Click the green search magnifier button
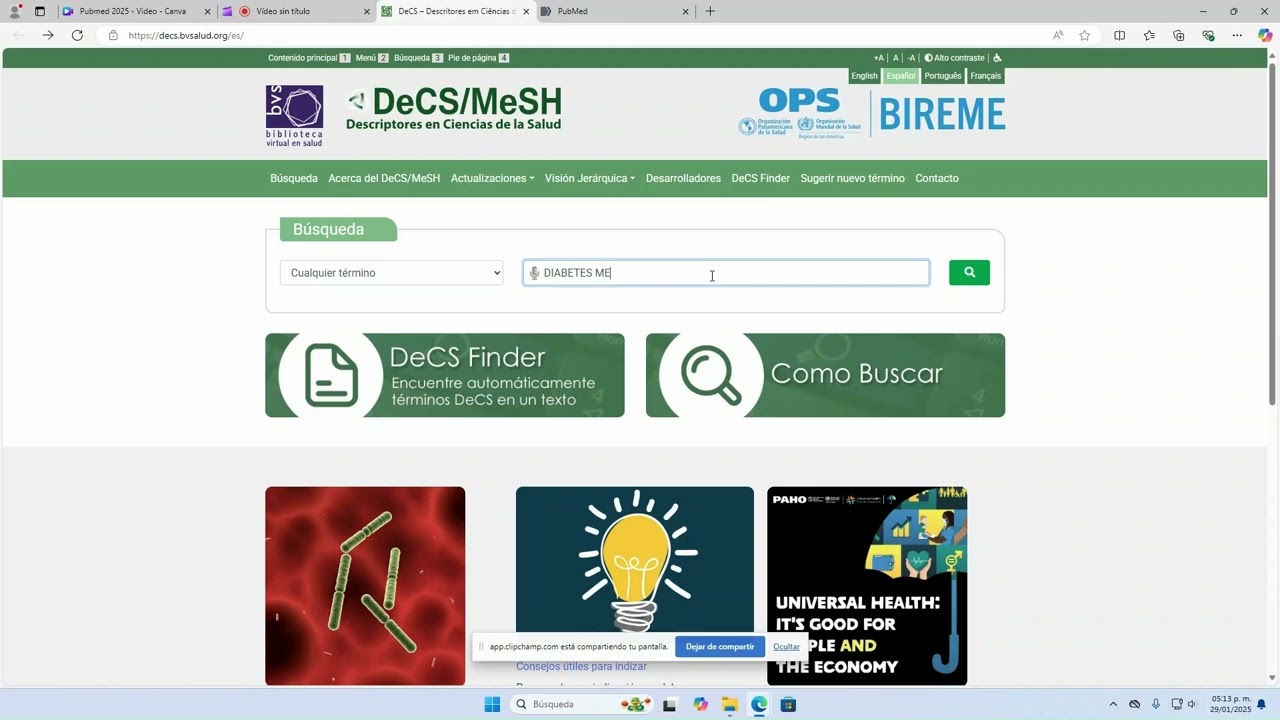This screenshot has width=1280, height=720. point(969,272)
